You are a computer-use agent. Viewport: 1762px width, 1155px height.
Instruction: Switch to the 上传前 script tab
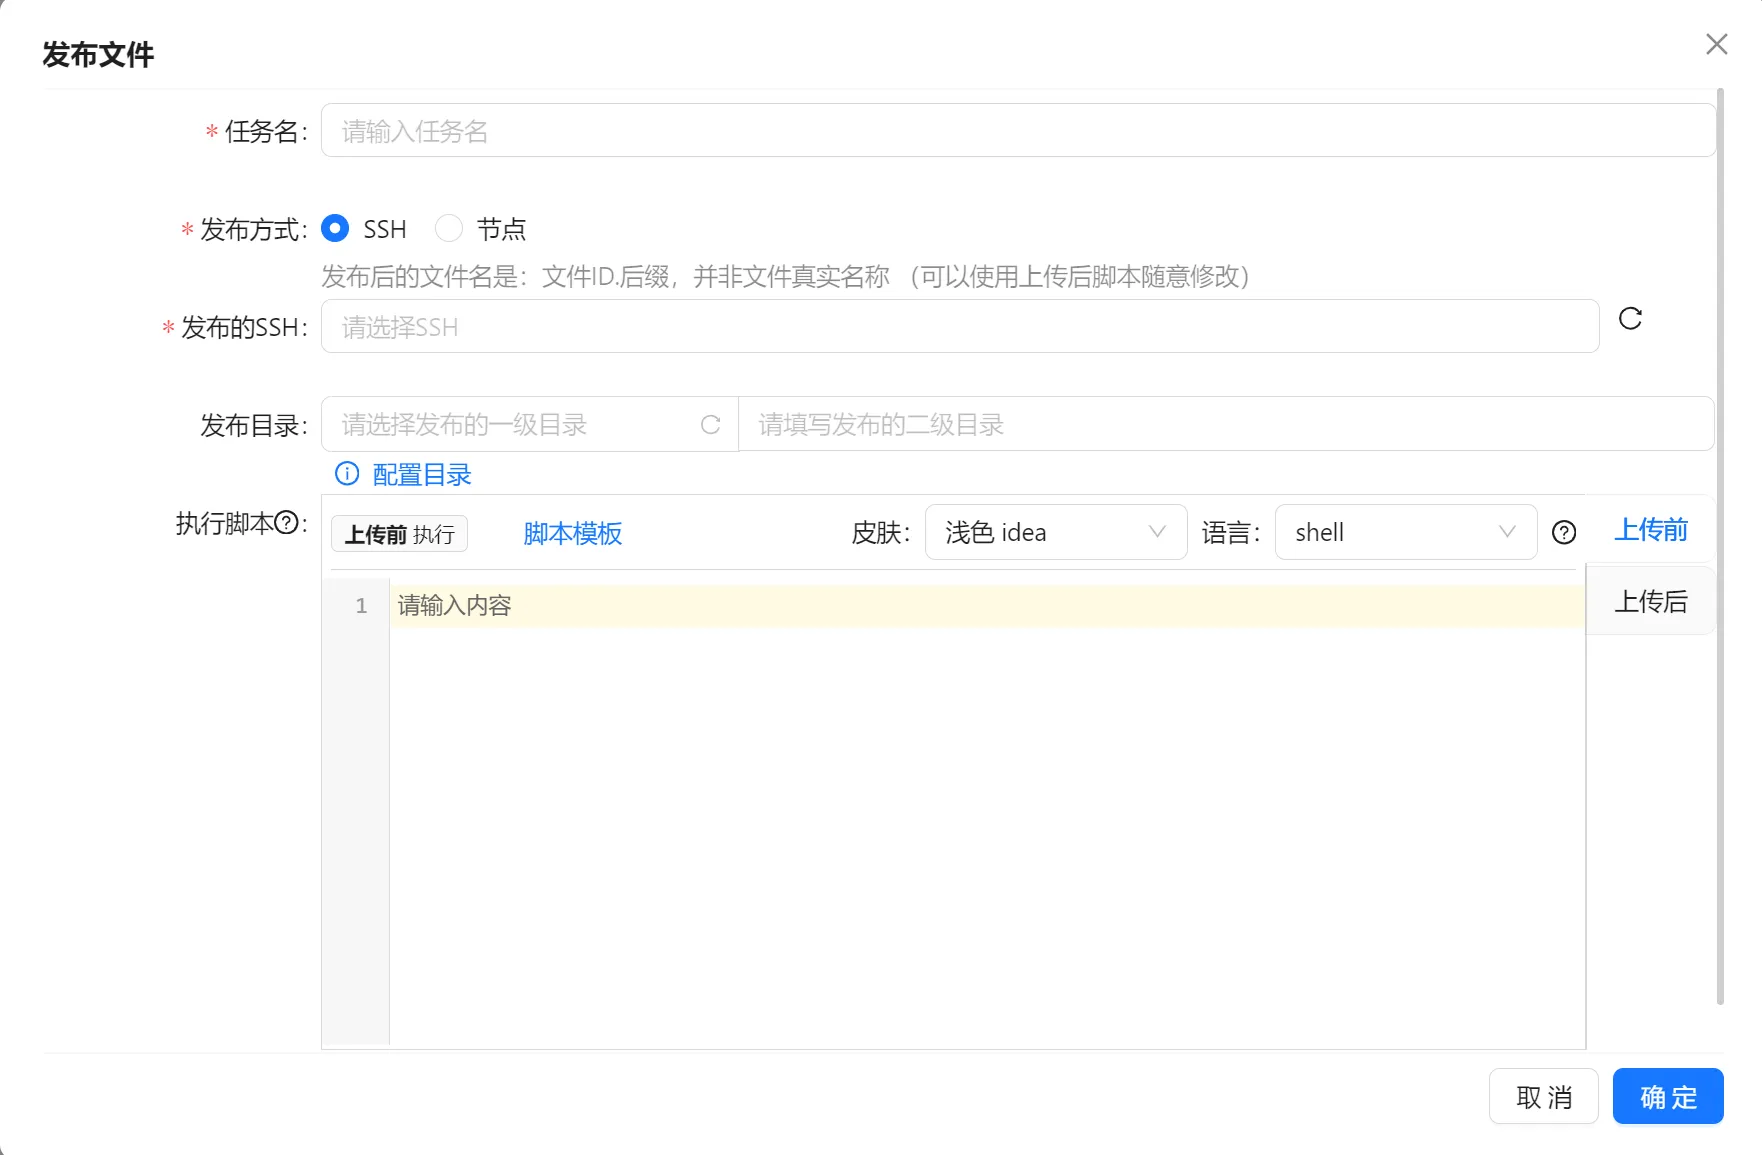(x=1650, y=530)
